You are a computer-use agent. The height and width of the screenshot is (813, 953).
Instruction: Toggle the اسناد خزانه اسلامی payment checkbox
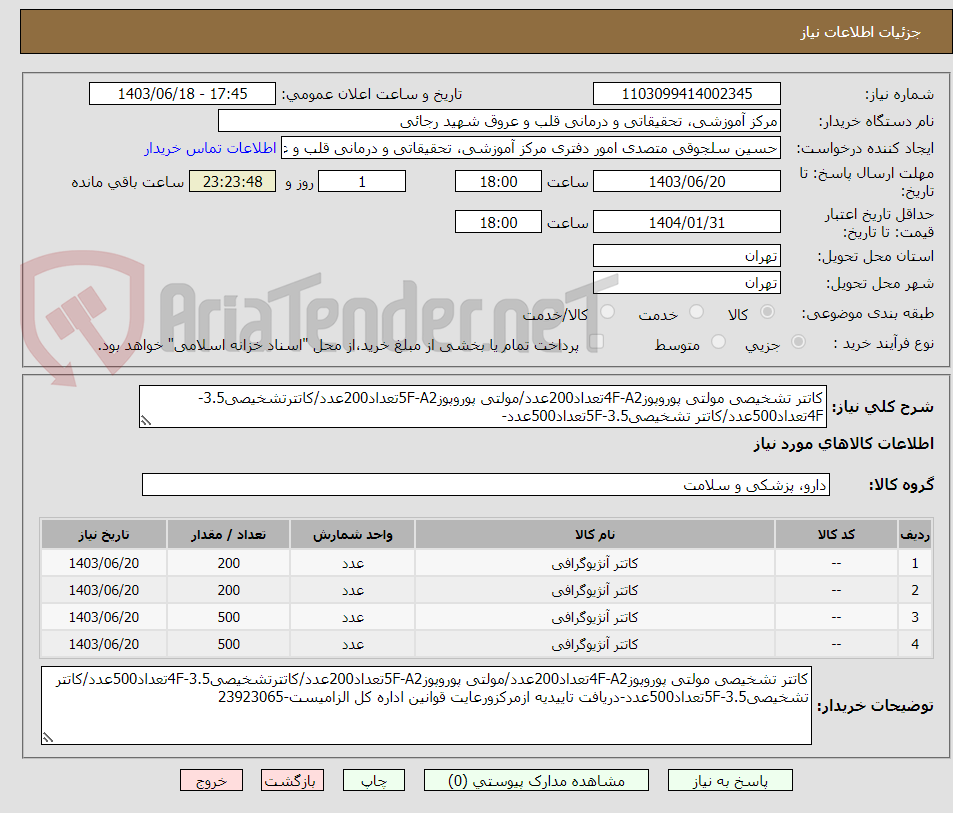coord(597,342)
